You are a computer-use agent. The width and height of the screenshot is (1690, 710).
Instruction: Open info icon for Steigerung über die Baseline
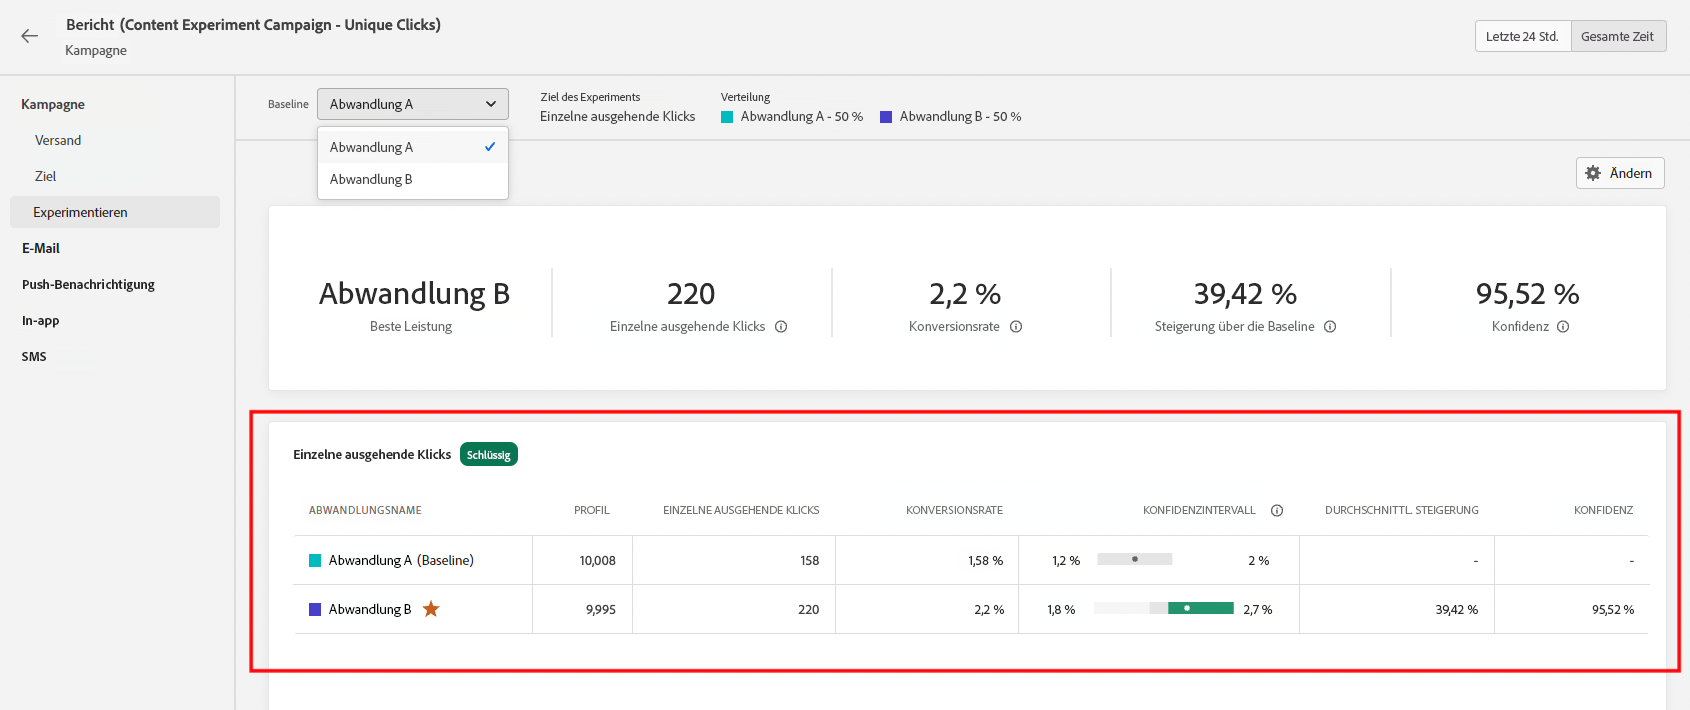[1330, 326]
